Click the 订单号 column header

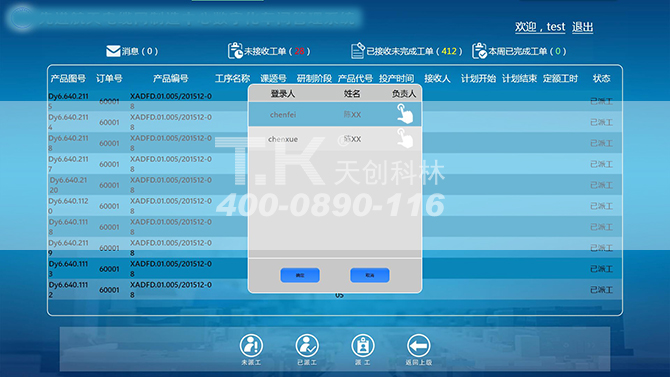109,79
